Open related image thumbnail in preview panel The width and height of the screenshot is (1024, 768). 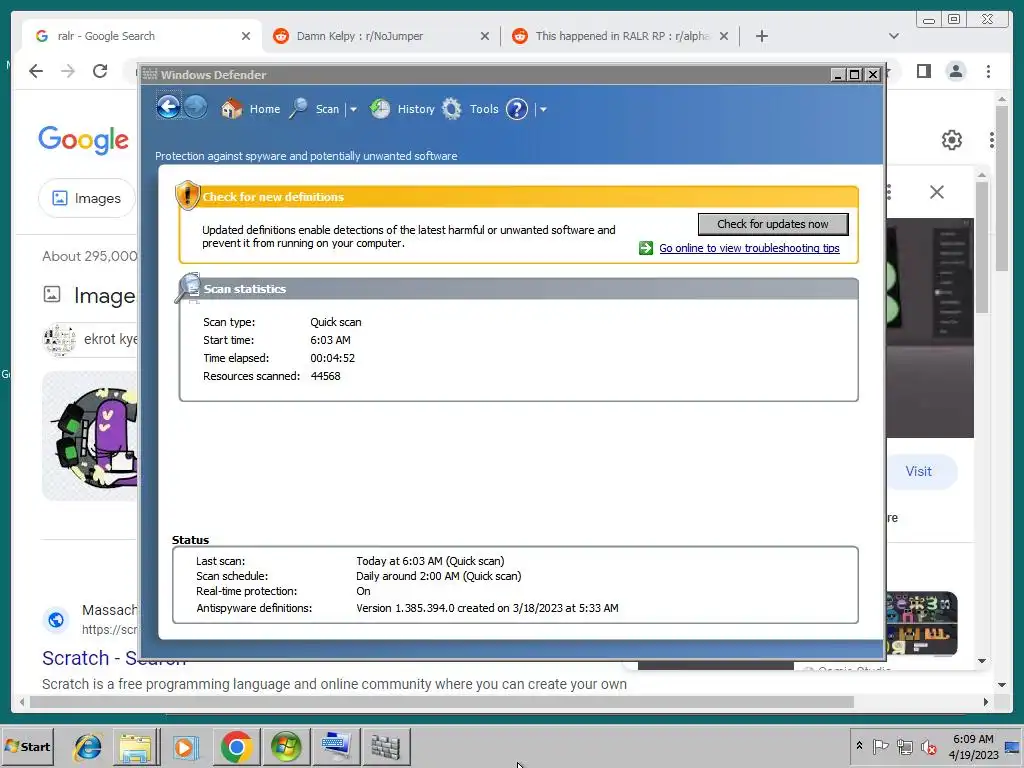921,623
